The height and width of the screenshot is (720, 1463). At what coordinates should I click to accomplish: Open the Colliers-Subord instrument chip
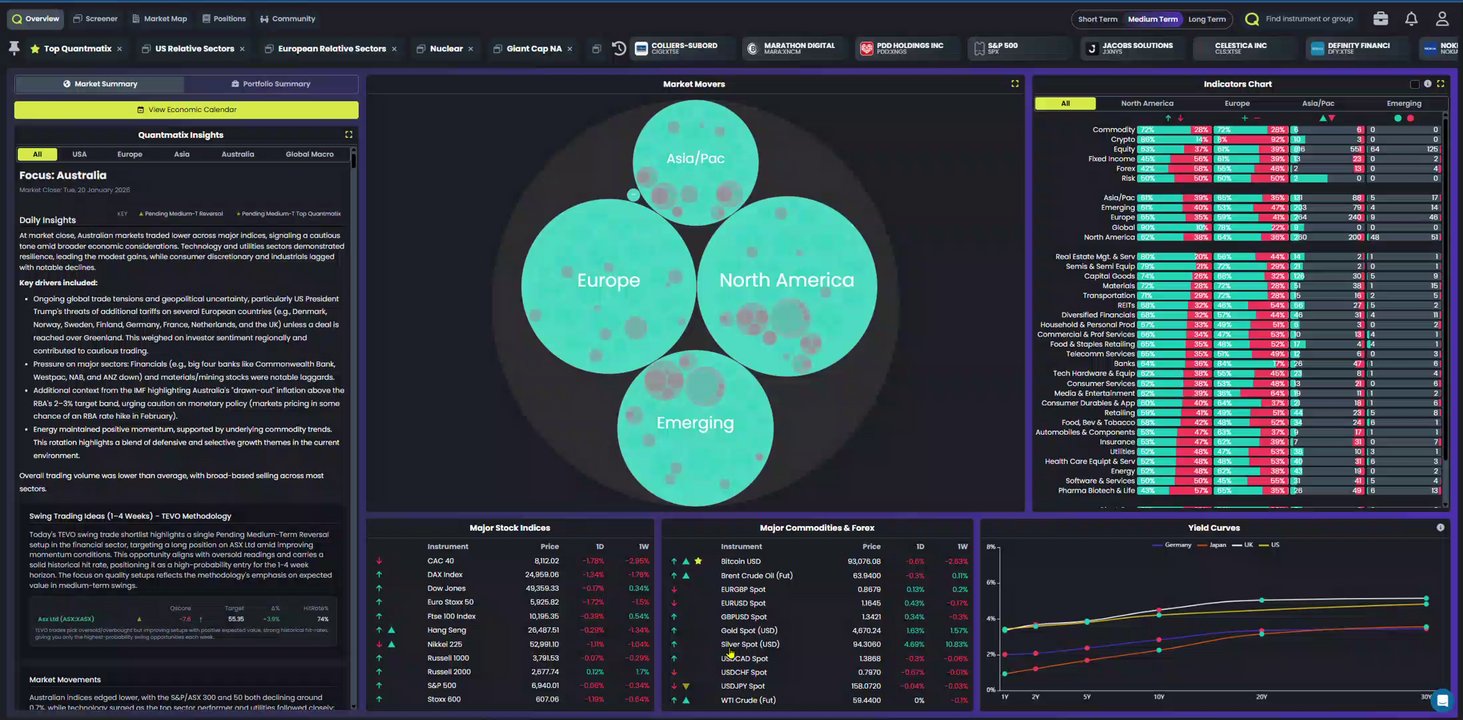point(683,48)
